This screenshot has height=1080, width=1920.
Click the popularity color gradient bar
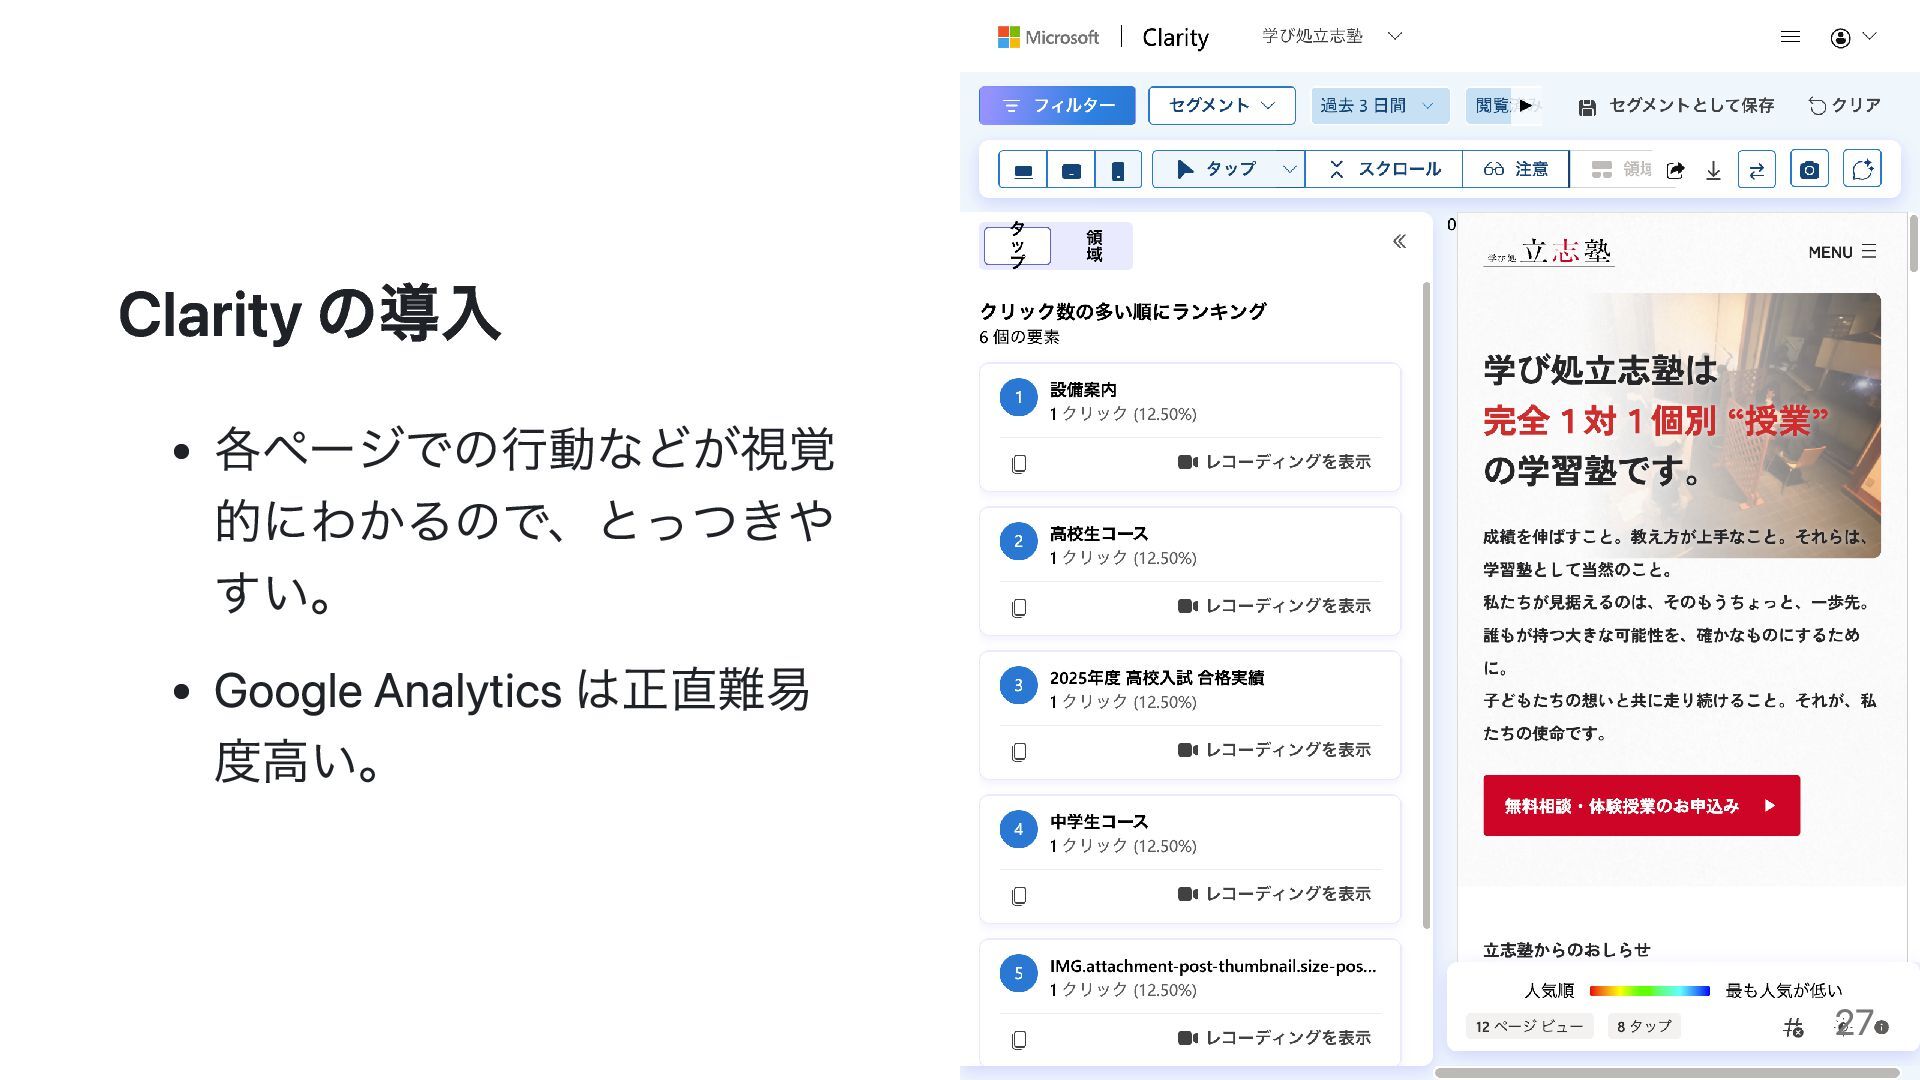pyautogui.click(x=1649, y=991)
